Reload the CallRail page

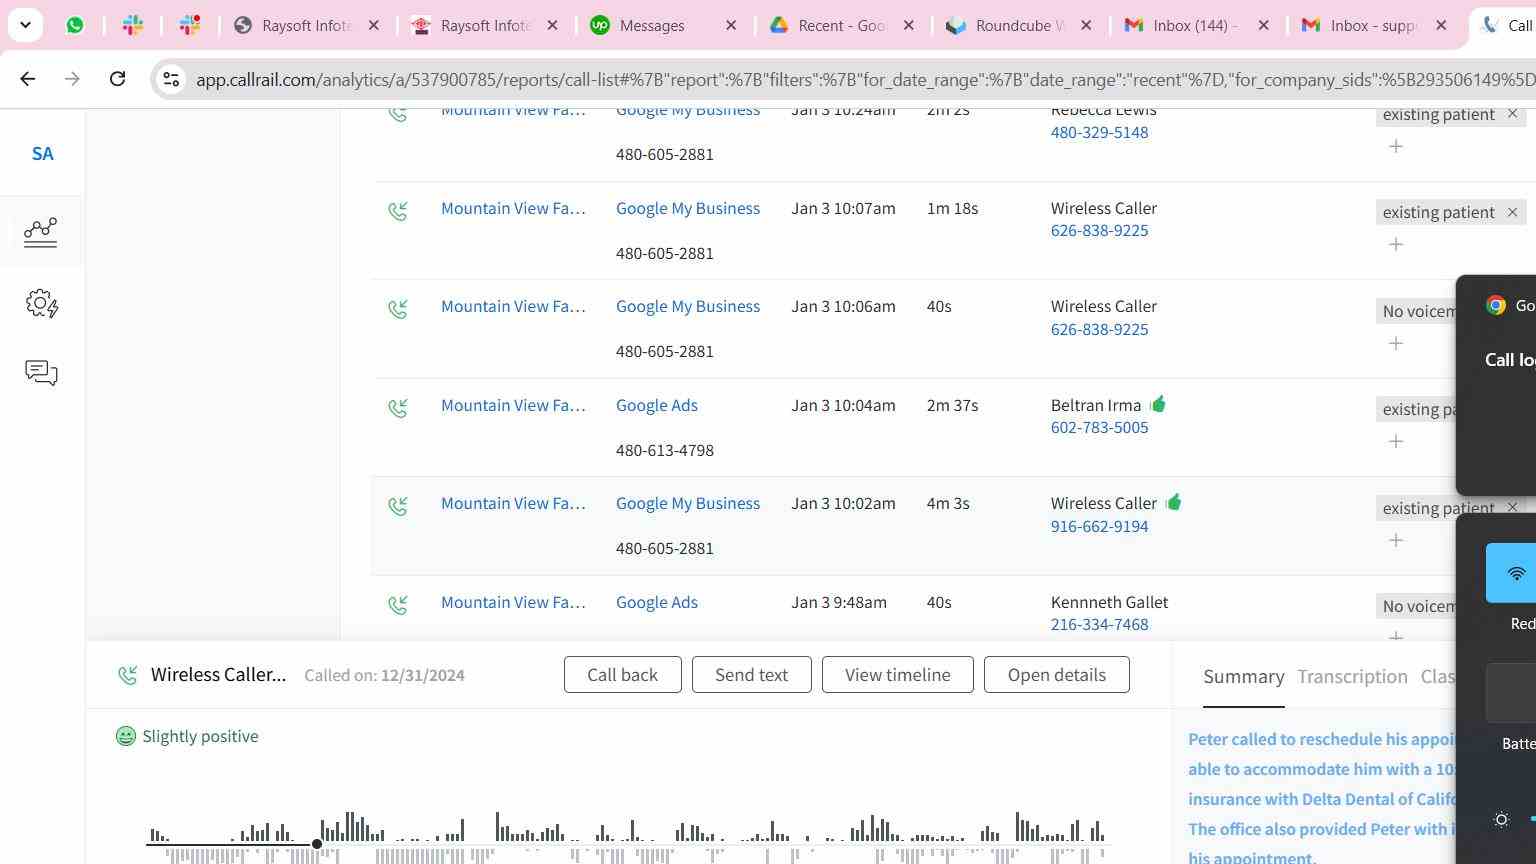tap(117, 79)
